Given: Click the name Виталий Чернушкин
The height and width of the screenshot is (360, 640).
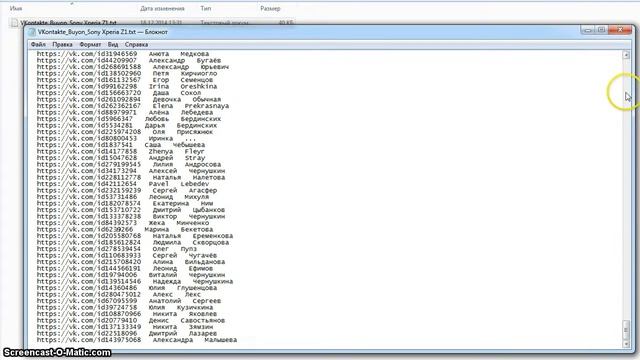Looking at the screenshot, I should click(187, 275).
